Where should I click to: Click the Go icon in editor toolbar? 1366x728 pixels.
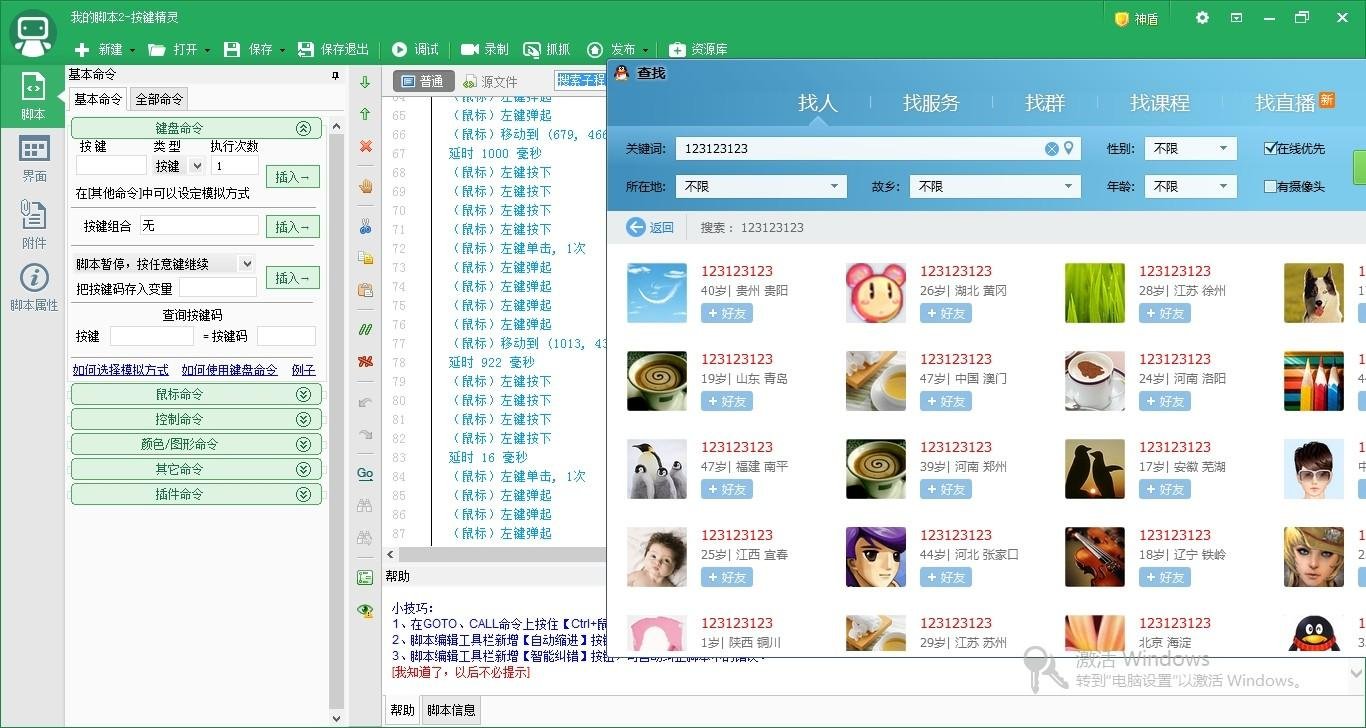(x=365, y=474)
